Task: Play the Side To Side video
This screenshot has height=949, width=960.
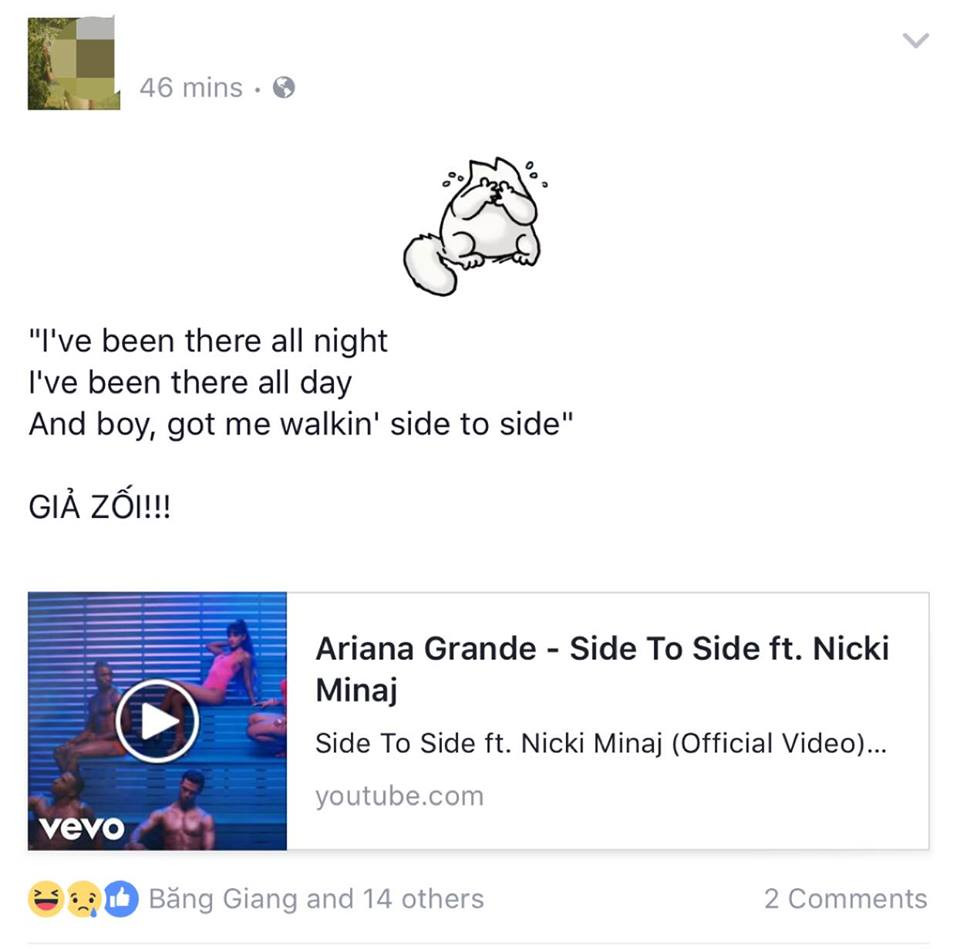Action: coord(157,721)
